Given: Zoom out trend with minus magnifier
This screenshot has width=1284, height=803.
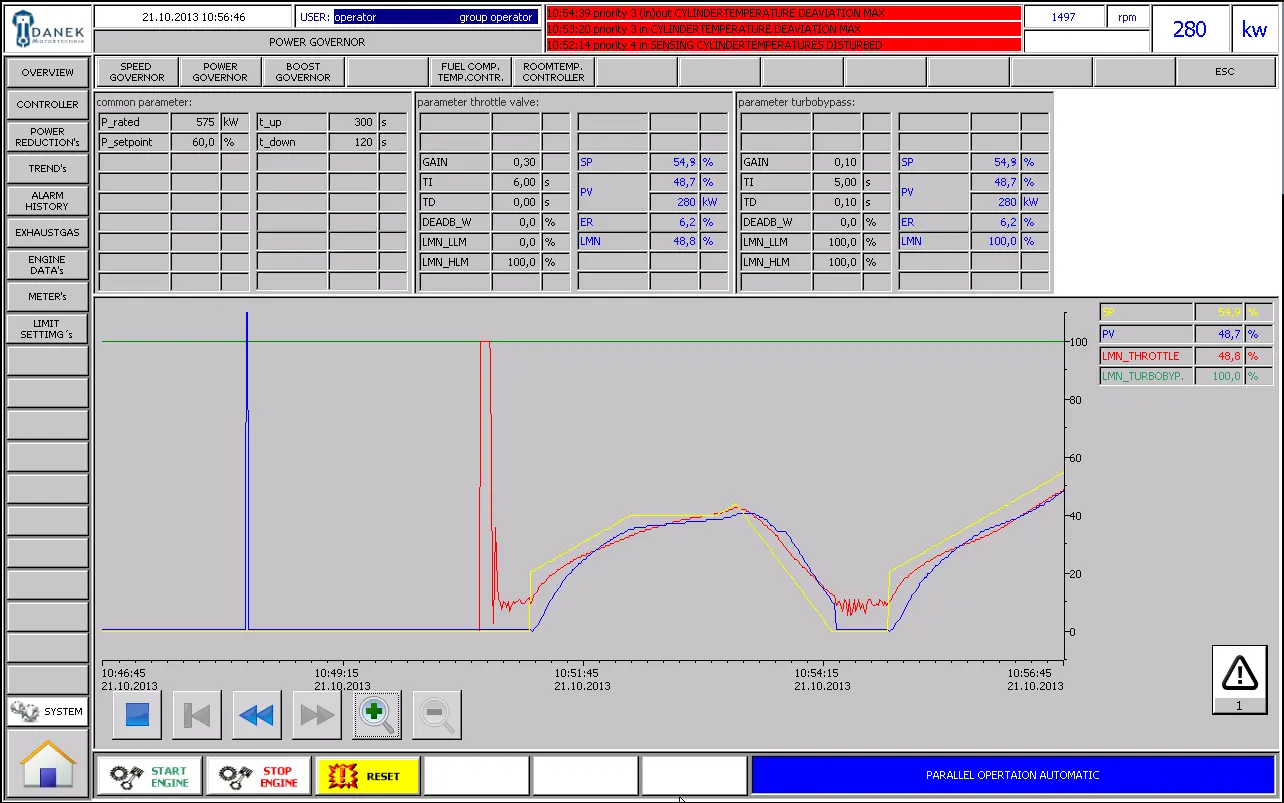Looking at the screenshot, I should tap(436, 715).
